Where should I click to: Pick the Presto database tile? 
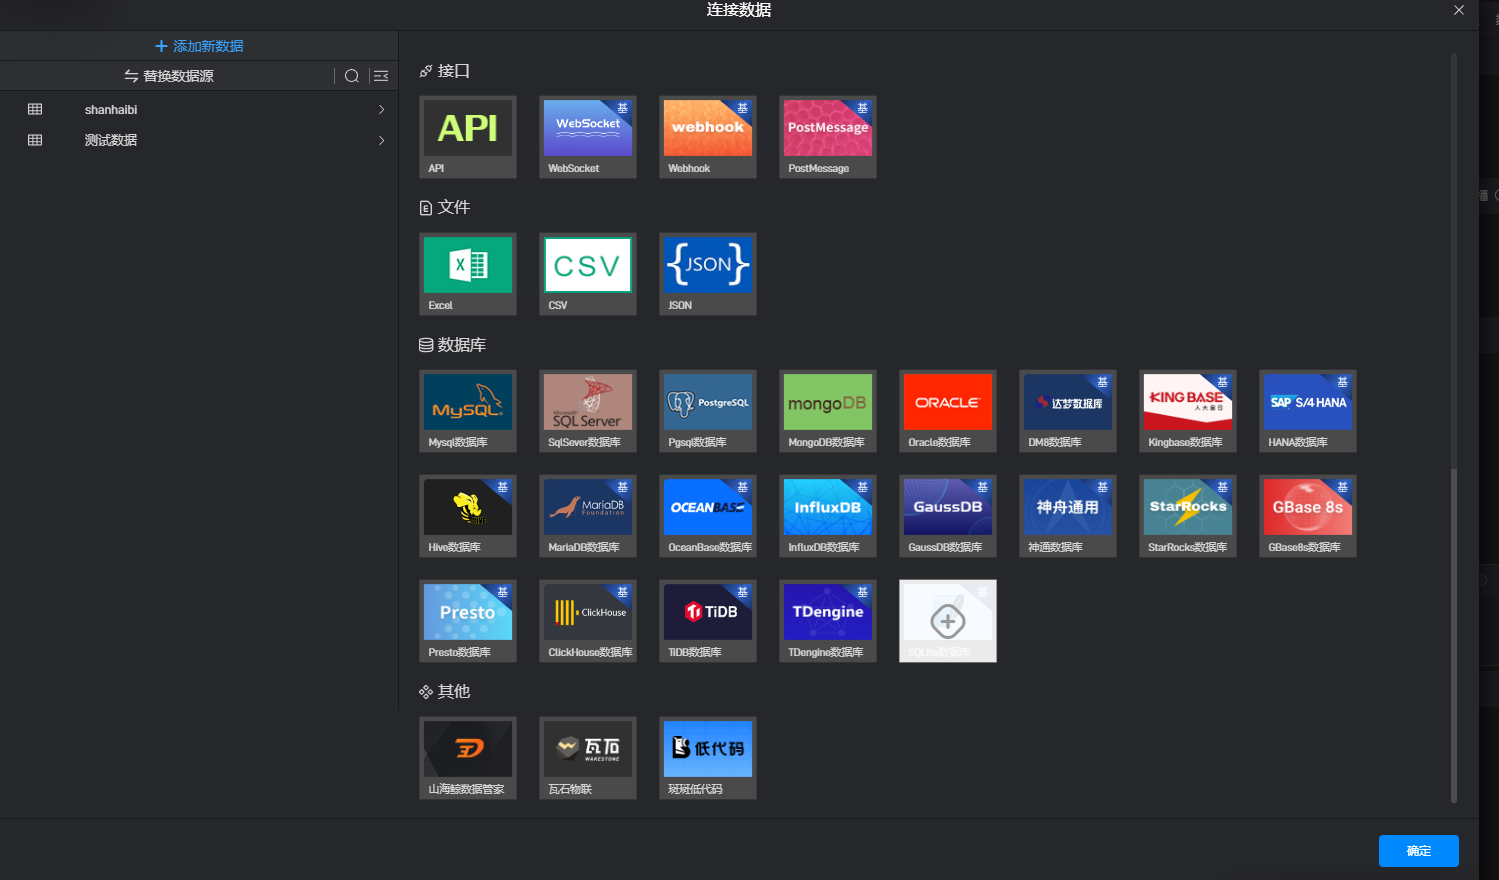point(468,621)
